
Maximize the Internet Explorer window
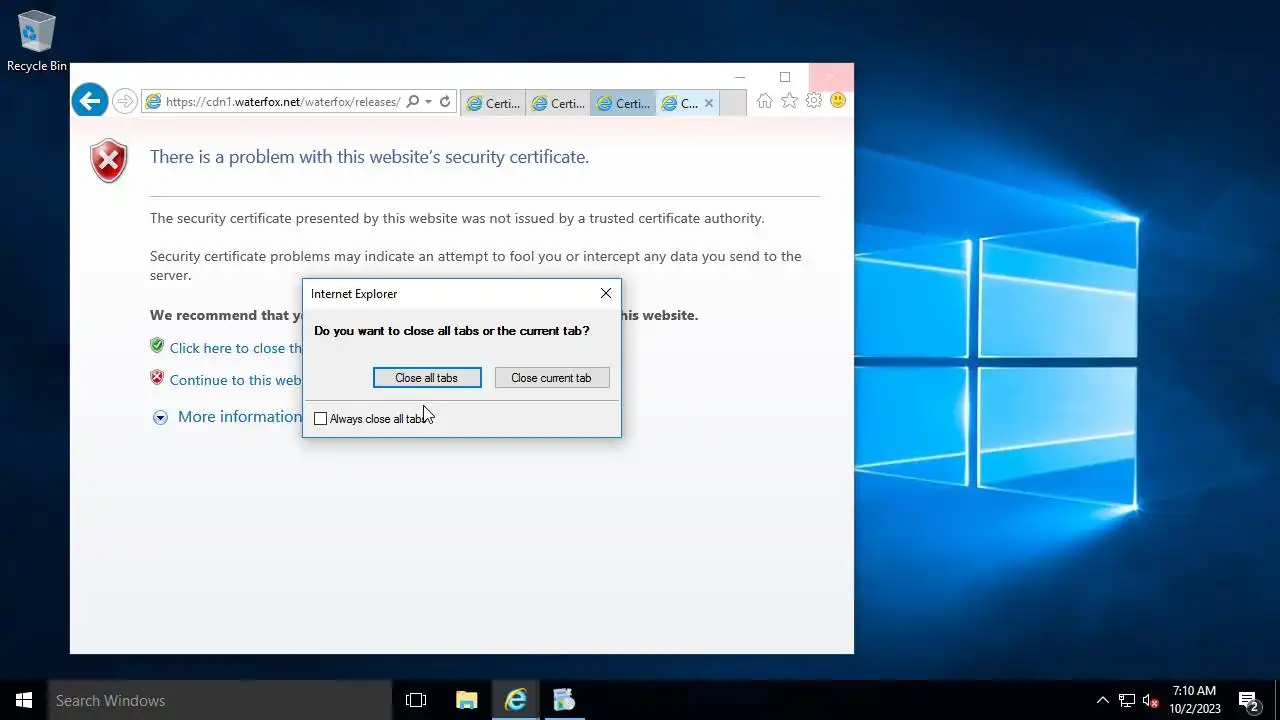click(785, 77)
